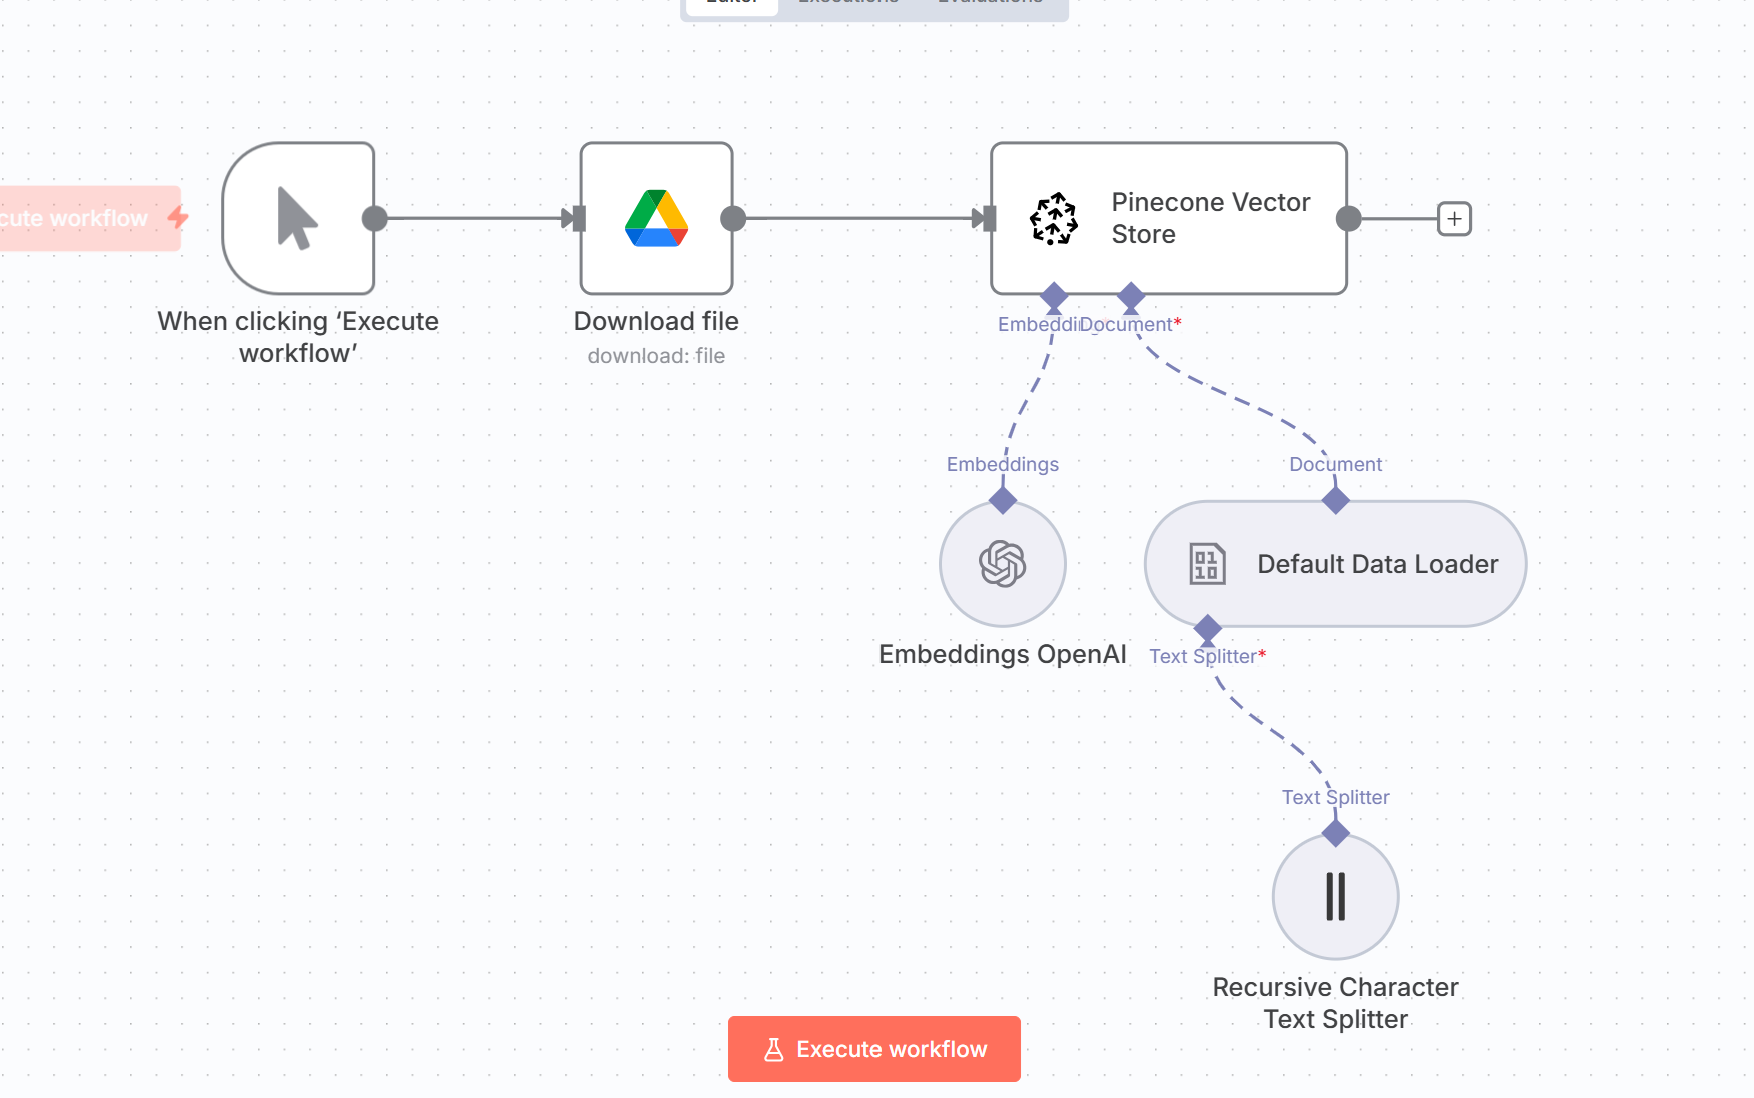Click Pinecone's Document input diamond connector
This screenshot has height=1098, width=1754.
pos(1131,295)
